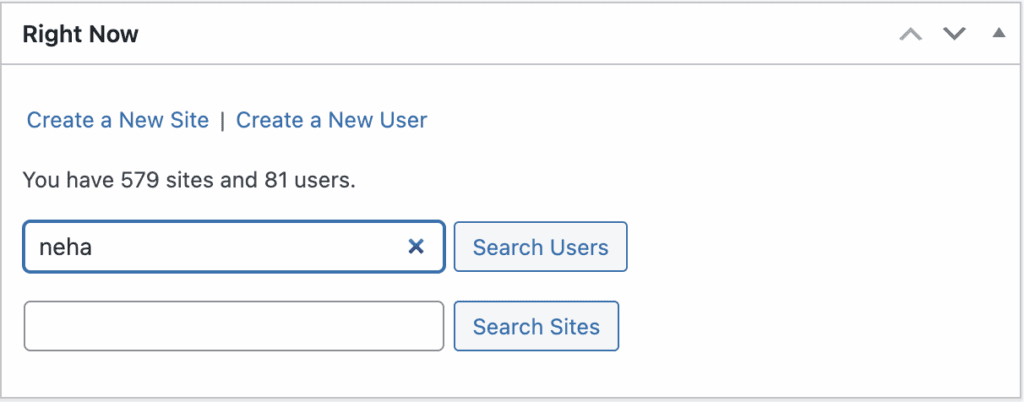Click the blank area right of Search Sites
Viewport: 1024px width, 402px height.
click(x=800, y=326)
